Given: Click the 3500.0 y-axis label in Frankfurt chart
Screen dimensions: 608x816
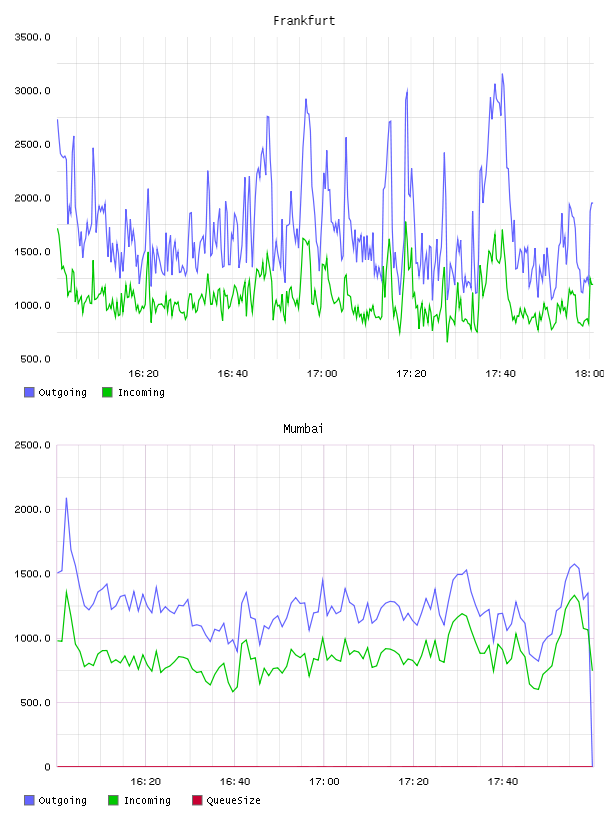Looking at the screenshot, I should coord(32,37).
